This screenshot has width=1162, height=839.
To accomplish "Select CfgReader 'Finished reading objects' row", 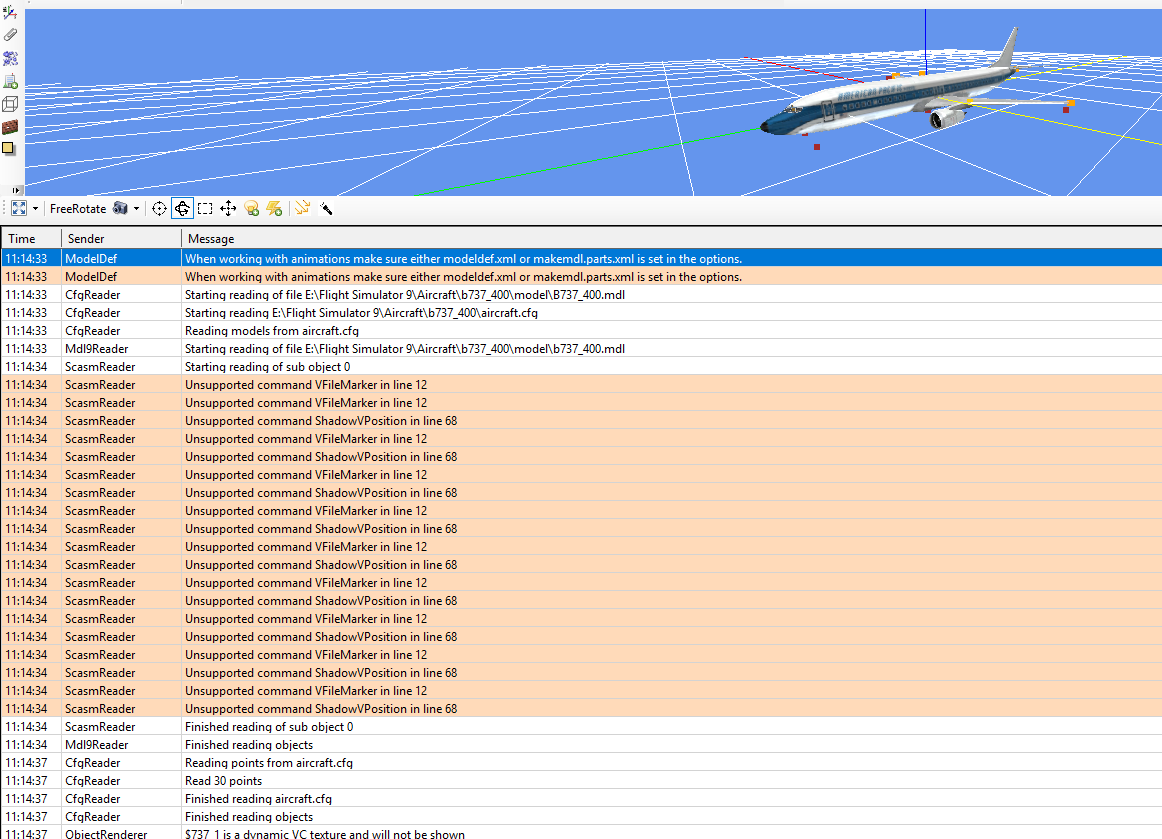I will pos(581,817).
